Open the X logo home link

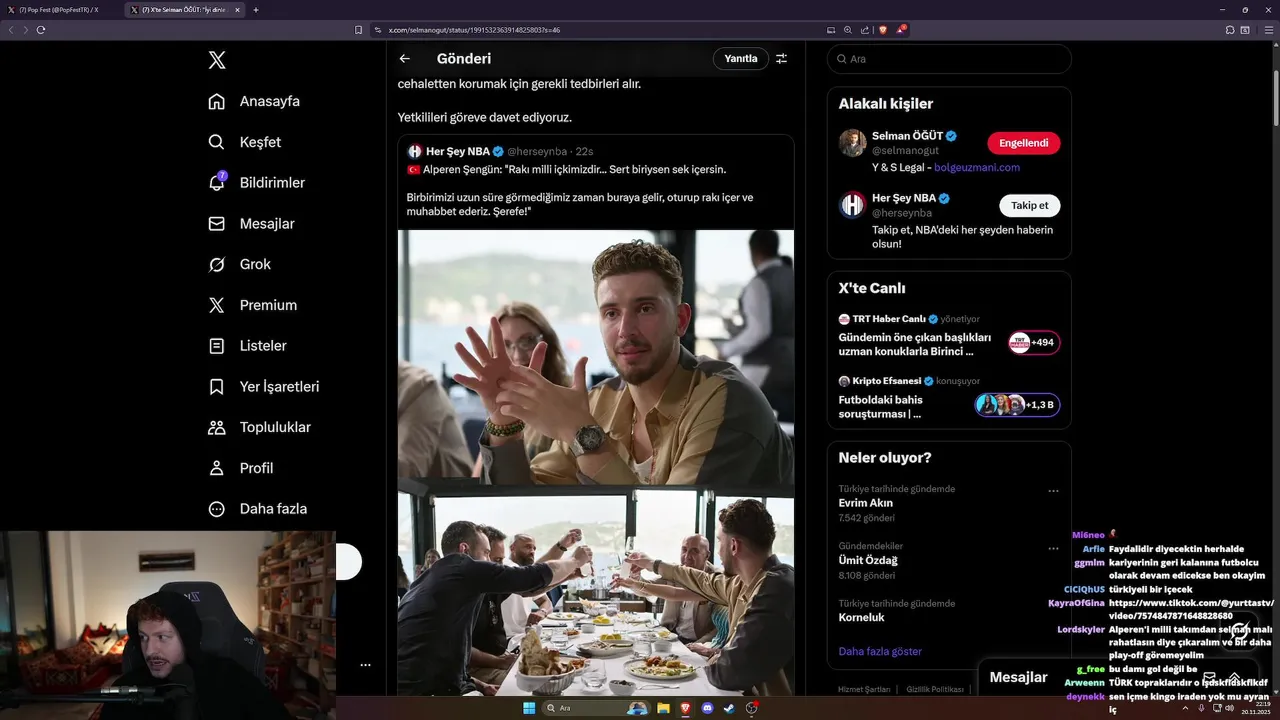[x=217, y=60]
